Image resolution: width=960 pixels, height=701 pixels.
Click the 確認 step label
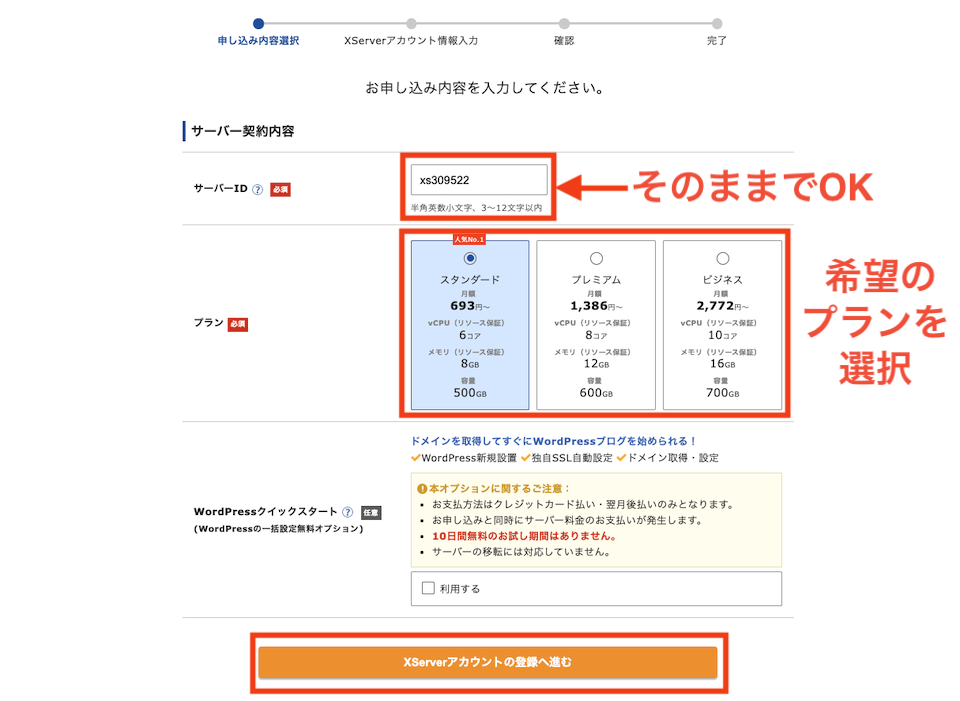[x=564, y=40]
